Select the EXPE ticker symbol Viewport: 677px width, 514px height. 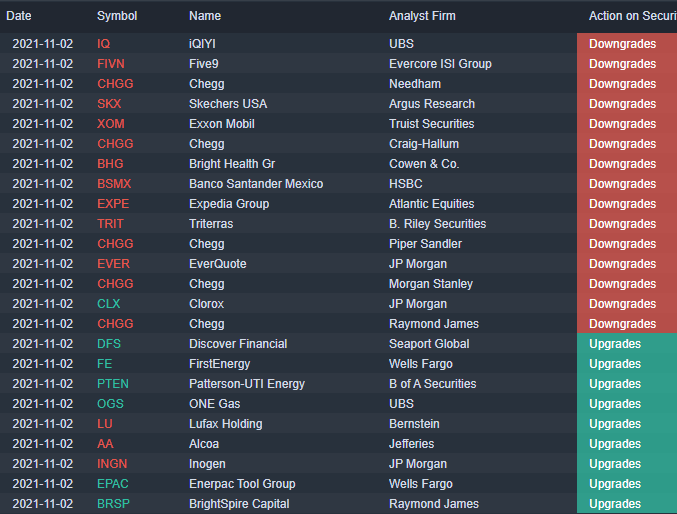[113, 204]
